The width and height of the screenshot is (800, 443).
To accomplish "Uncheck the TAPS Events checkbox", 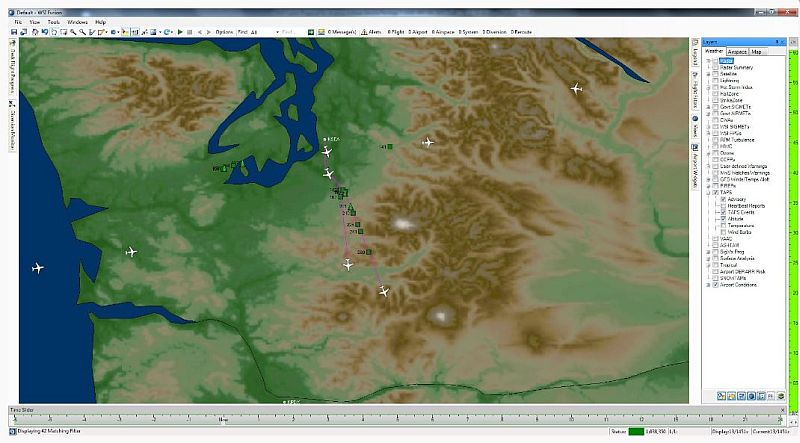I will [722, 213].
